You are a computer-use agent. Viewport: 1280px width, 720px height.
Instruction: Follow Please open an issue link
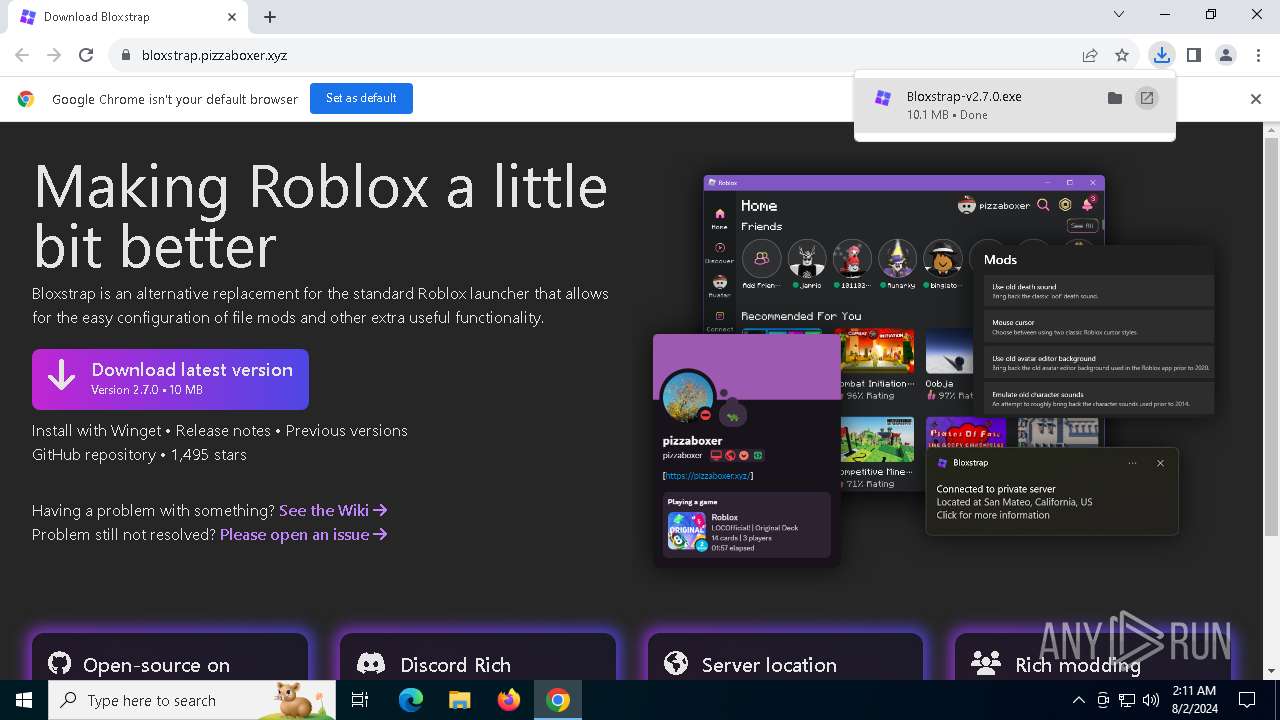(304, 534)
